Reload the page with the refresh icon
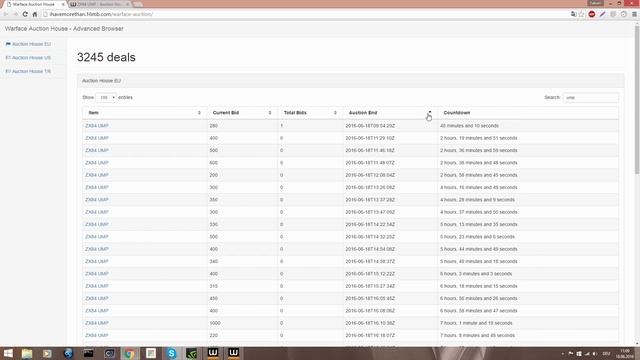The width and height of the screenshot is (640, 360). (25, 14)
